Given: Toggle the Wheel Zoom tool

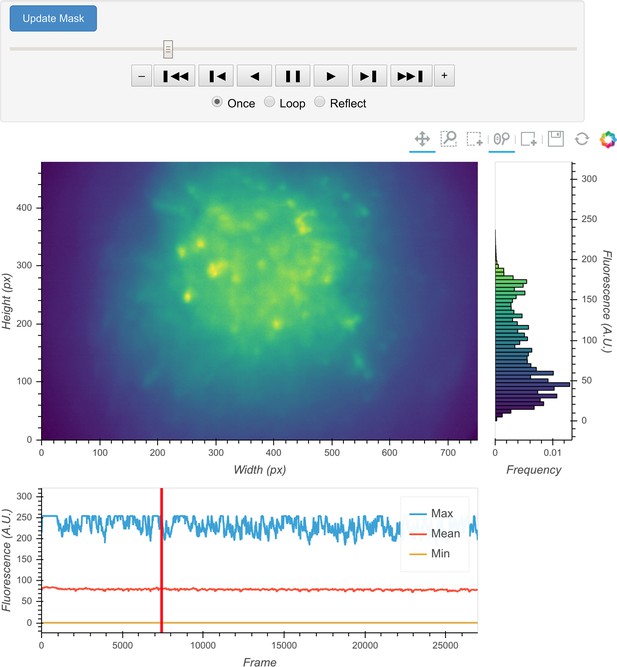Looking at the screenshot, I should pos(501,139).
